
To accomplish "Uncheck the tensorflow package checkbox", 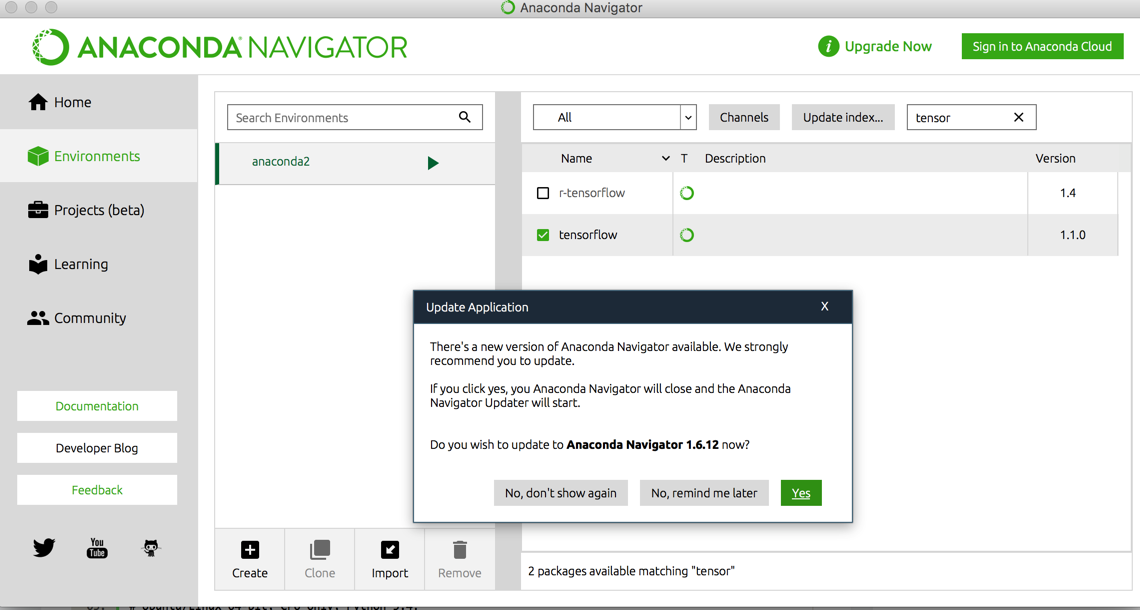I will pos(542,236).
